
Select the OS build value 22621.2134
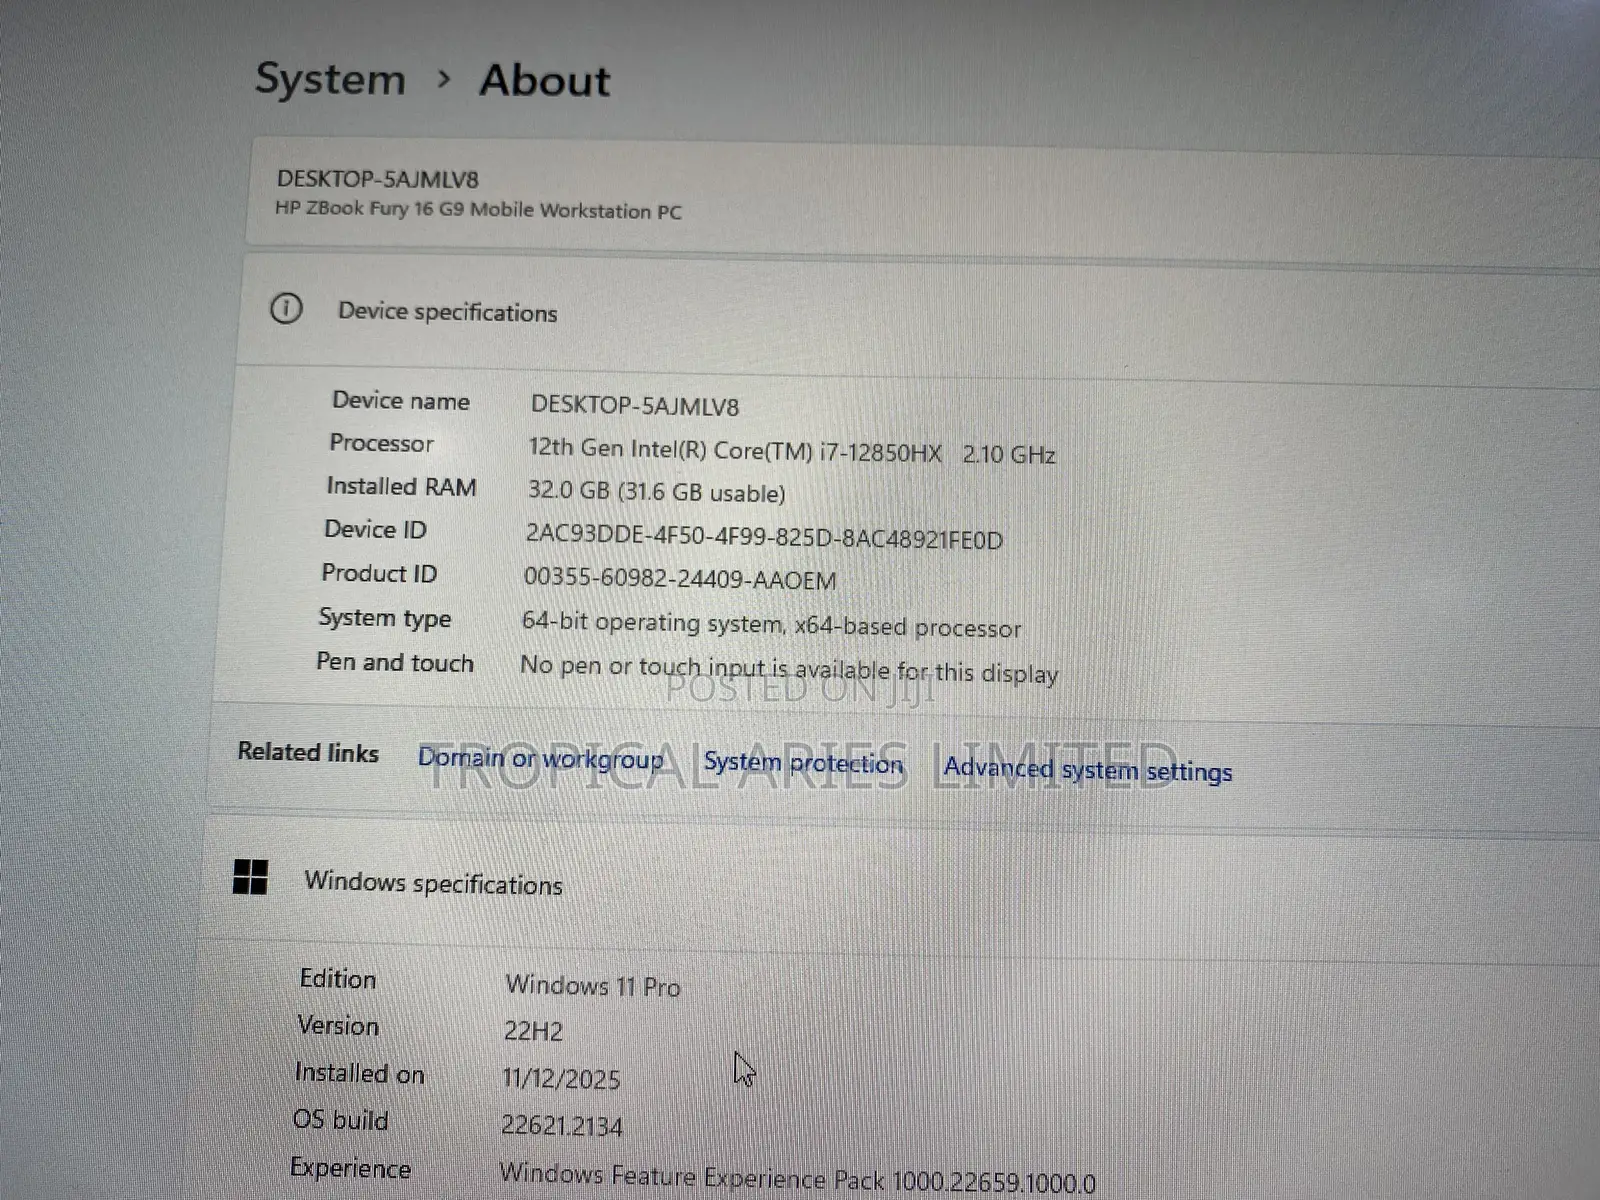[x=562, y=1126]
